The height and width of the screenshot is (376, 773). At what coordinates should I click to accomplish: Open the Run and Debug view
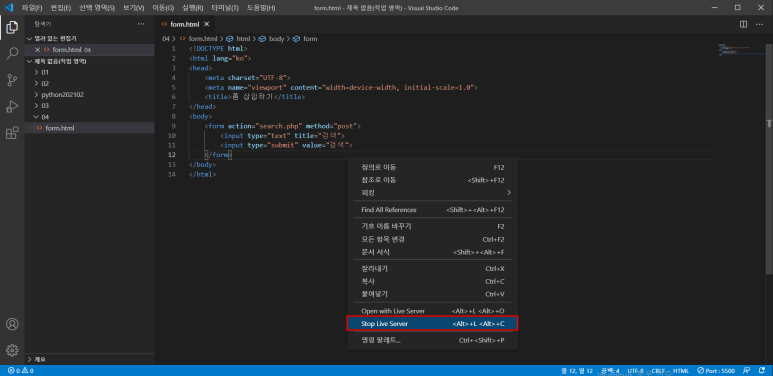(x=12, y=106)
